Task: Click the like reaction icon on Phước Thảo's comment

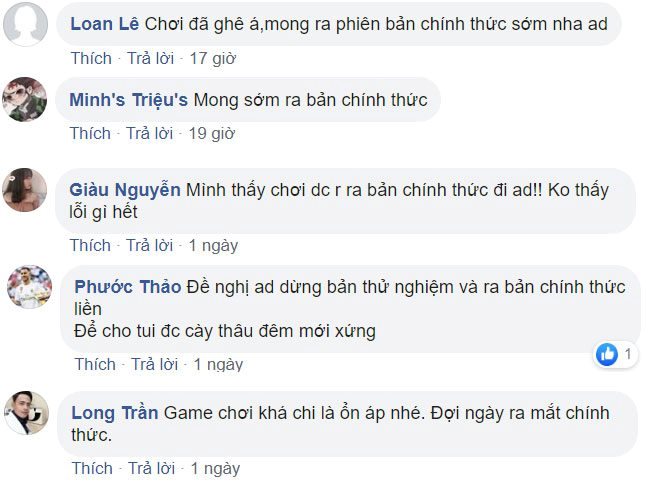Action: (607, 354)
